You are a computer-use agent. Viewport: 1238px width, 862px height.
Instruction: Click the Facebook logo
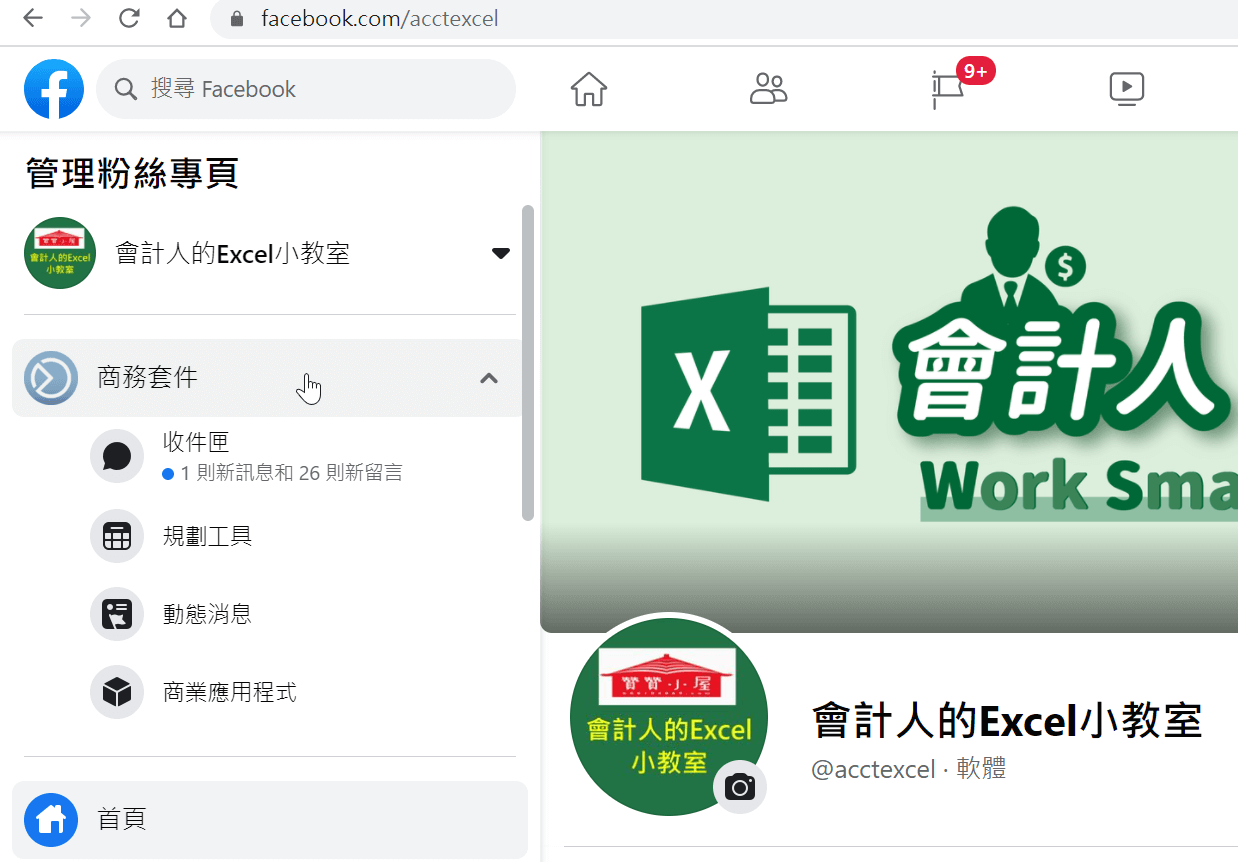coord(54,89)
